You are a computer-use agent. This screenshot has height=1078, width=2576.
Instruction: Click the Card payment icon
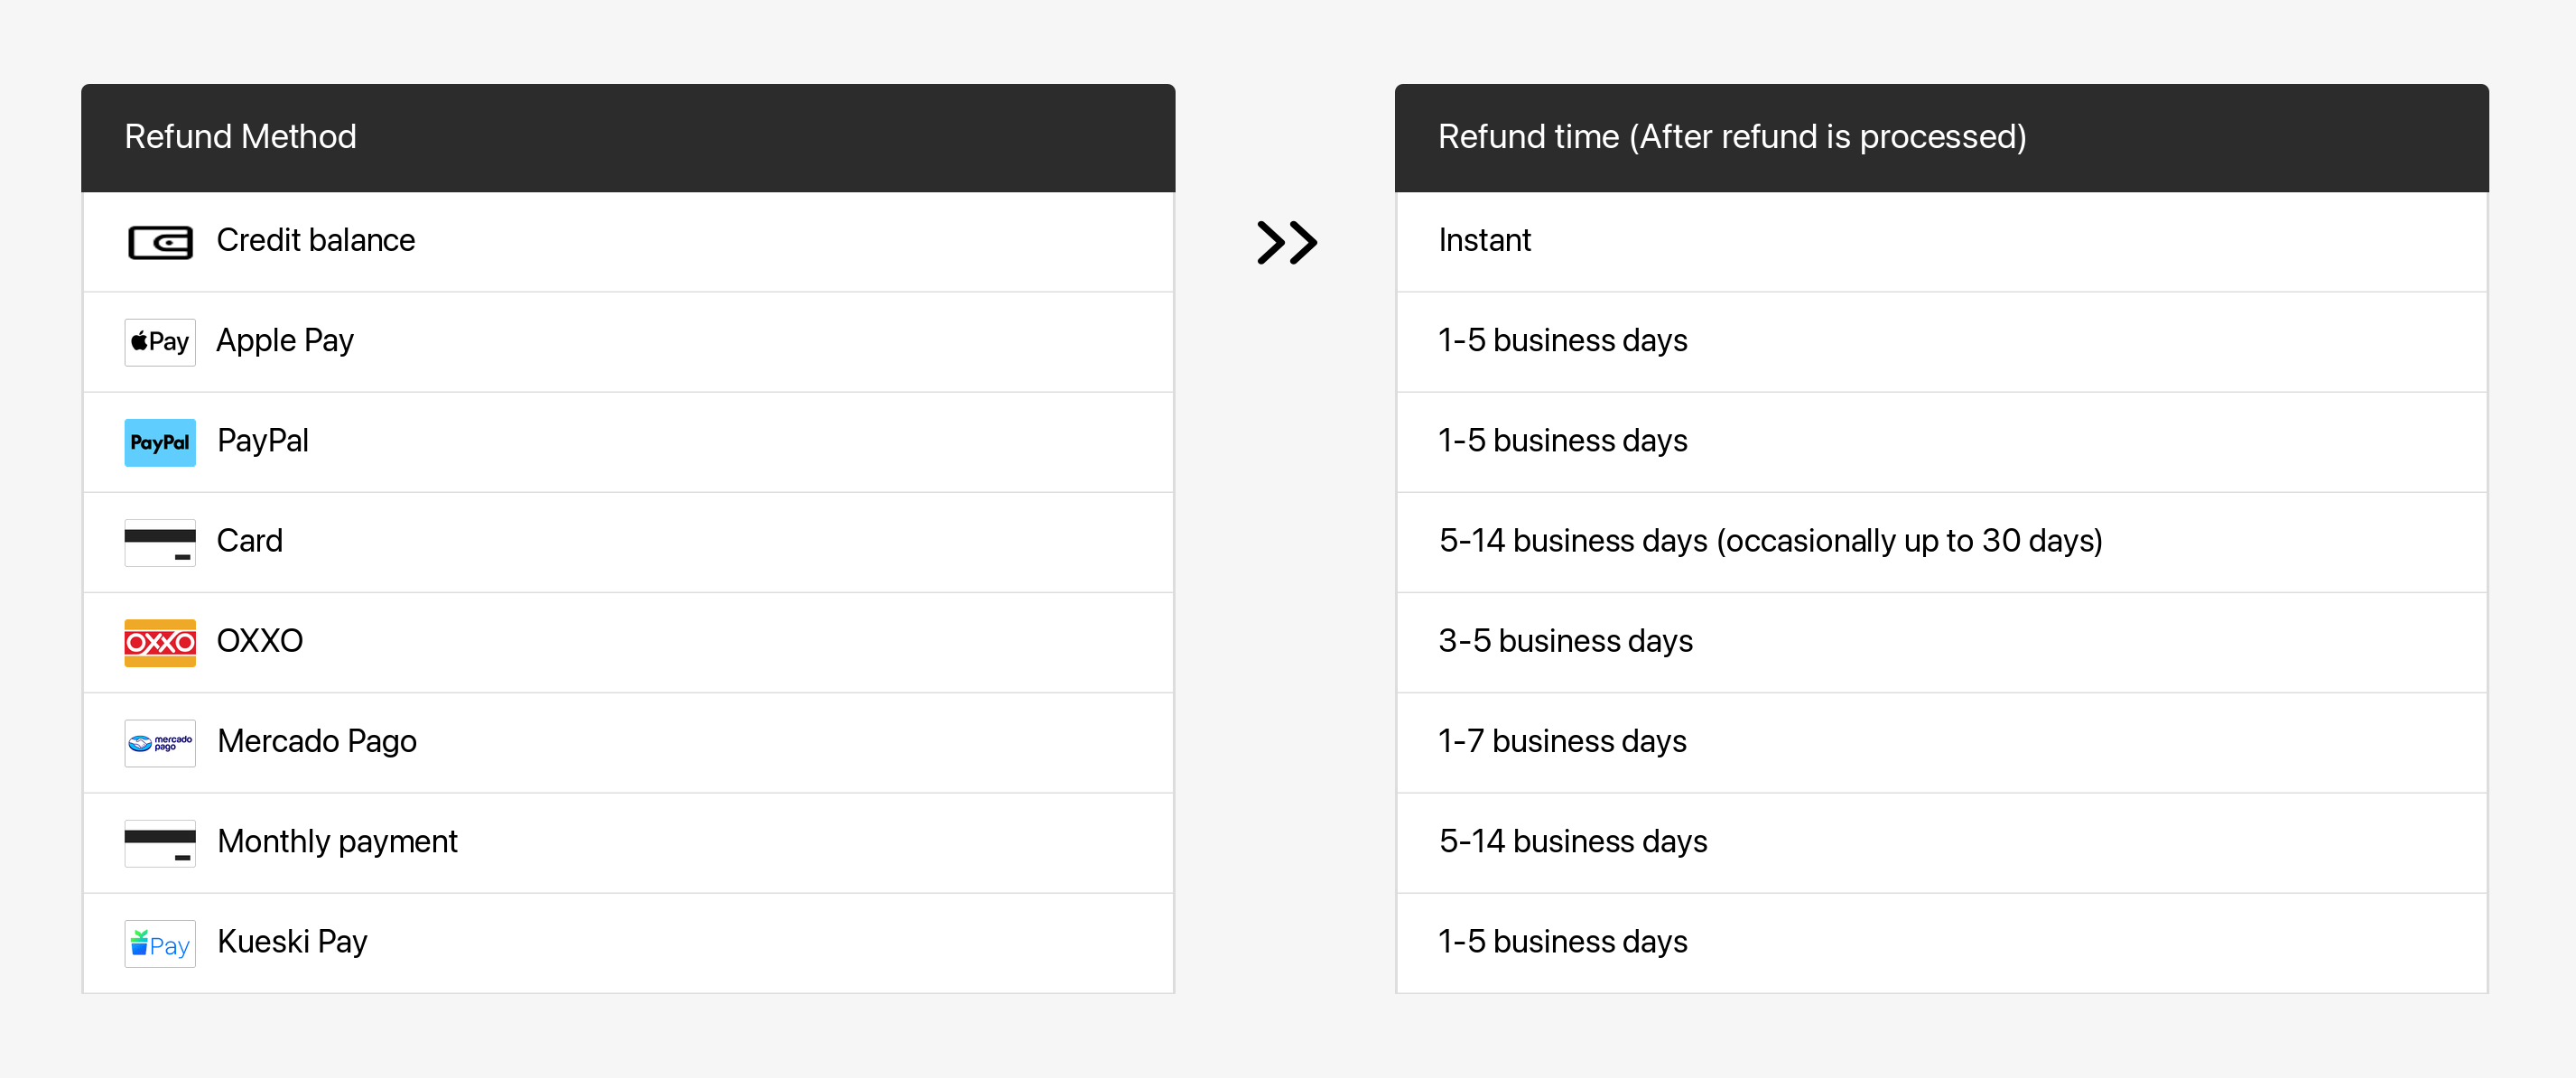pos(160,542)
